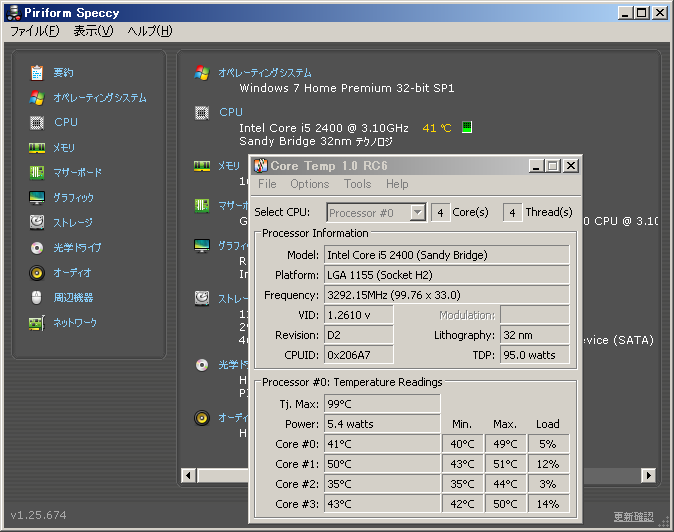
Task: Open the Help menu in Core Temp
Action: 397,184
